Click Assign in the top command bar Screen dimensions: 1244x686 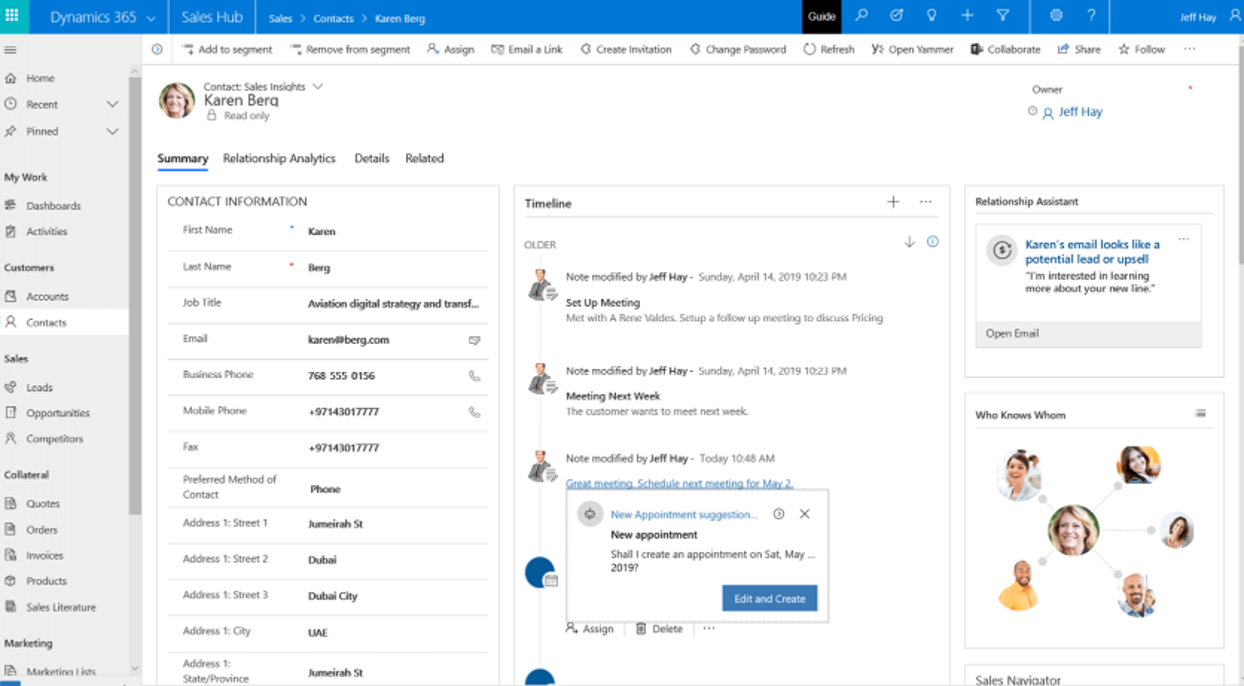(x=450, y=49)
